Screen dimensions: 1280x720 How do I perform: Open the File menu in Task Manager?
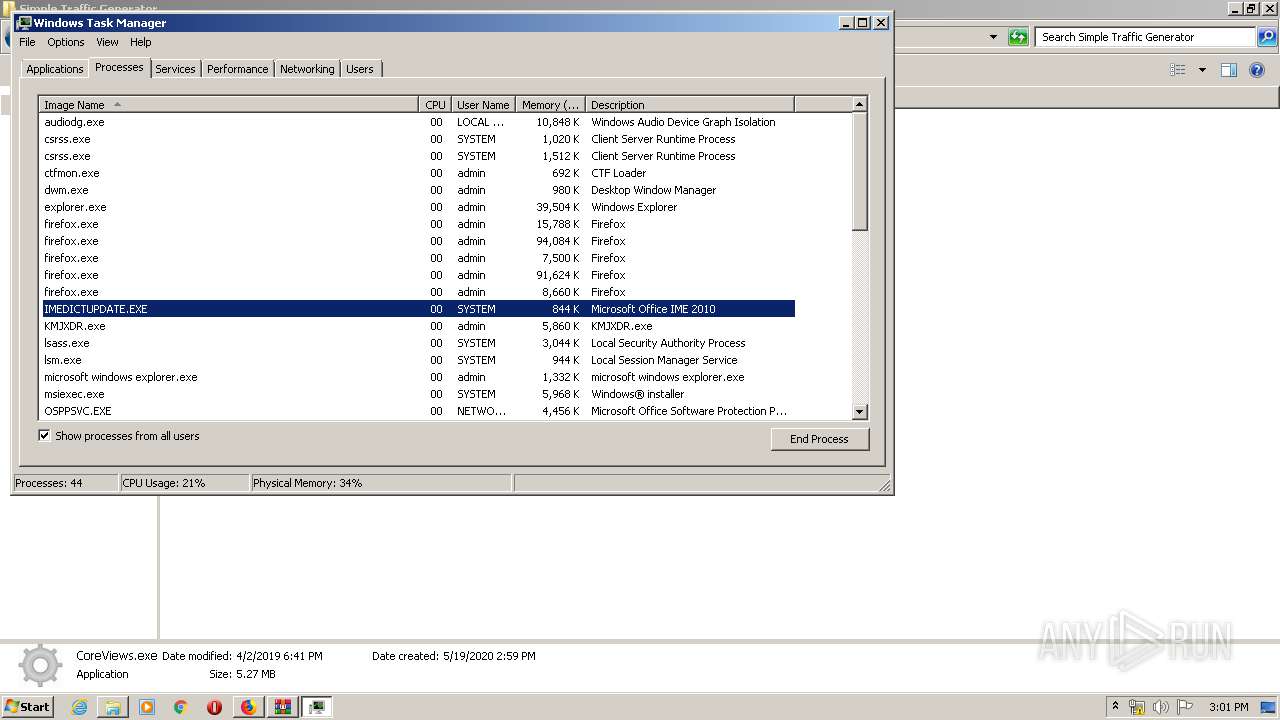27,42
